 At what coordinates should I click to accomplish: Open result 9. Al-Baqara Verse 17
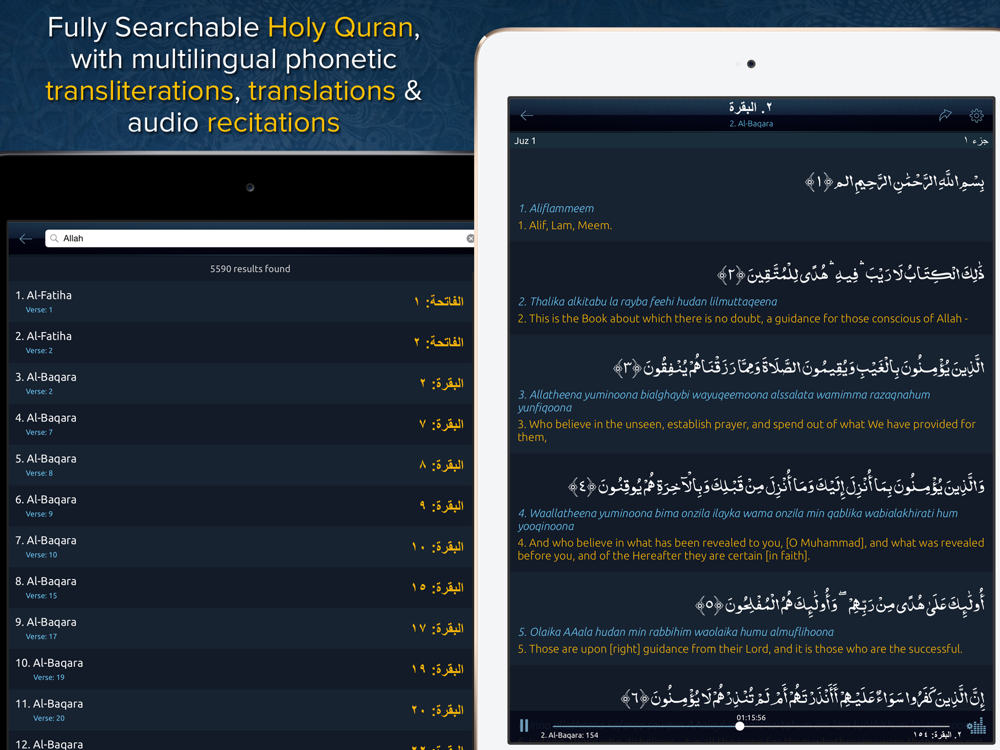coord(240,628)
